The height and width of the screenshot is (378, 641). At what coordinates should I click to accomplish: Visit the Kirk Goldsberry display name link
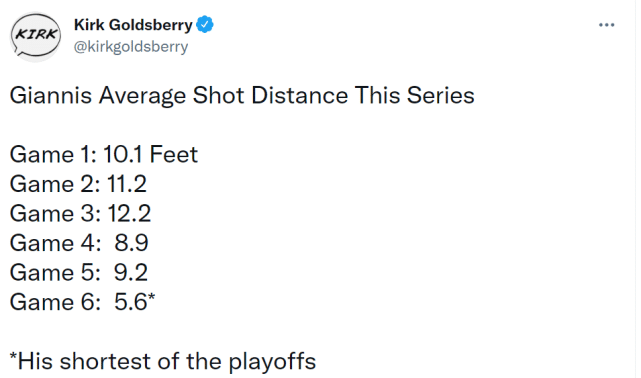133,25
